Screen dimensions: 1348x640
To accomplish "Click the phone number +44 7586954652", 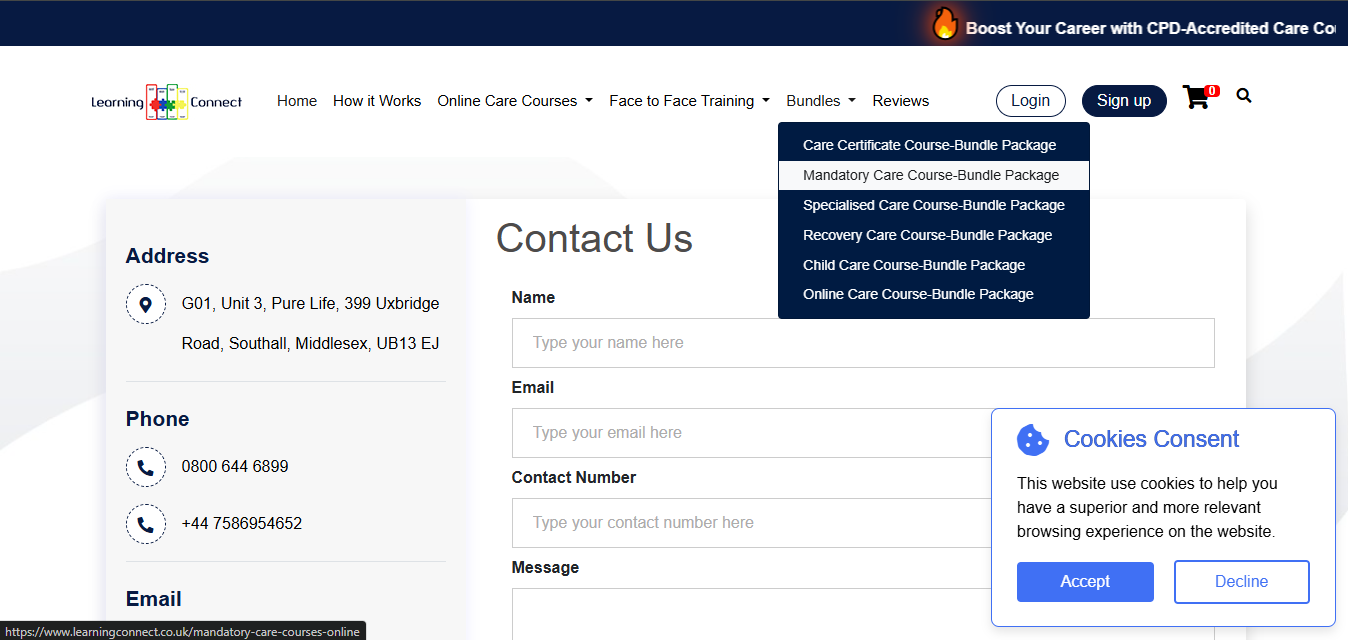I will [x=242, y=523].
